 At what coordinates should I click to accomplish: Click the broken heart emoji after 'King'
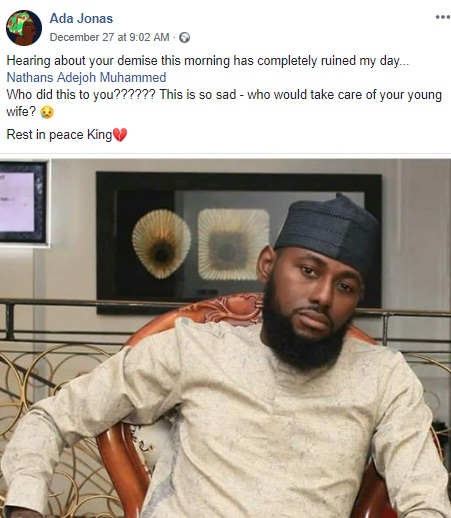120,135
